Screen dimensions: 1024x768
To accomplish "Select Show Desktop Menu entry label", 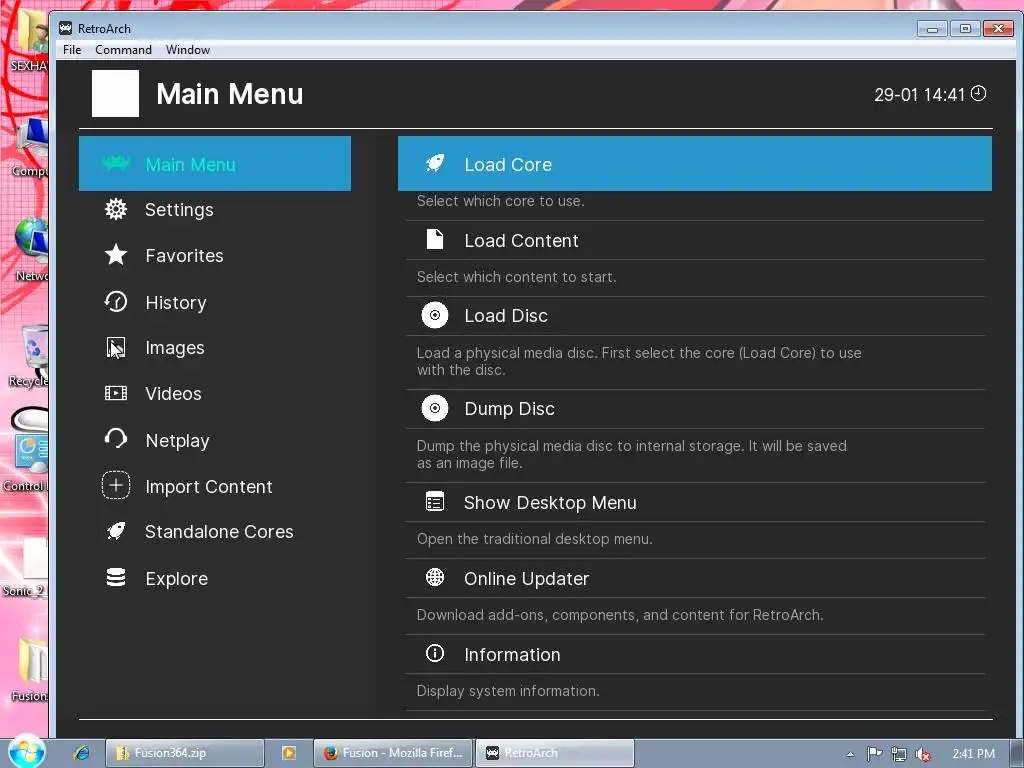I will tap(550, 503).
